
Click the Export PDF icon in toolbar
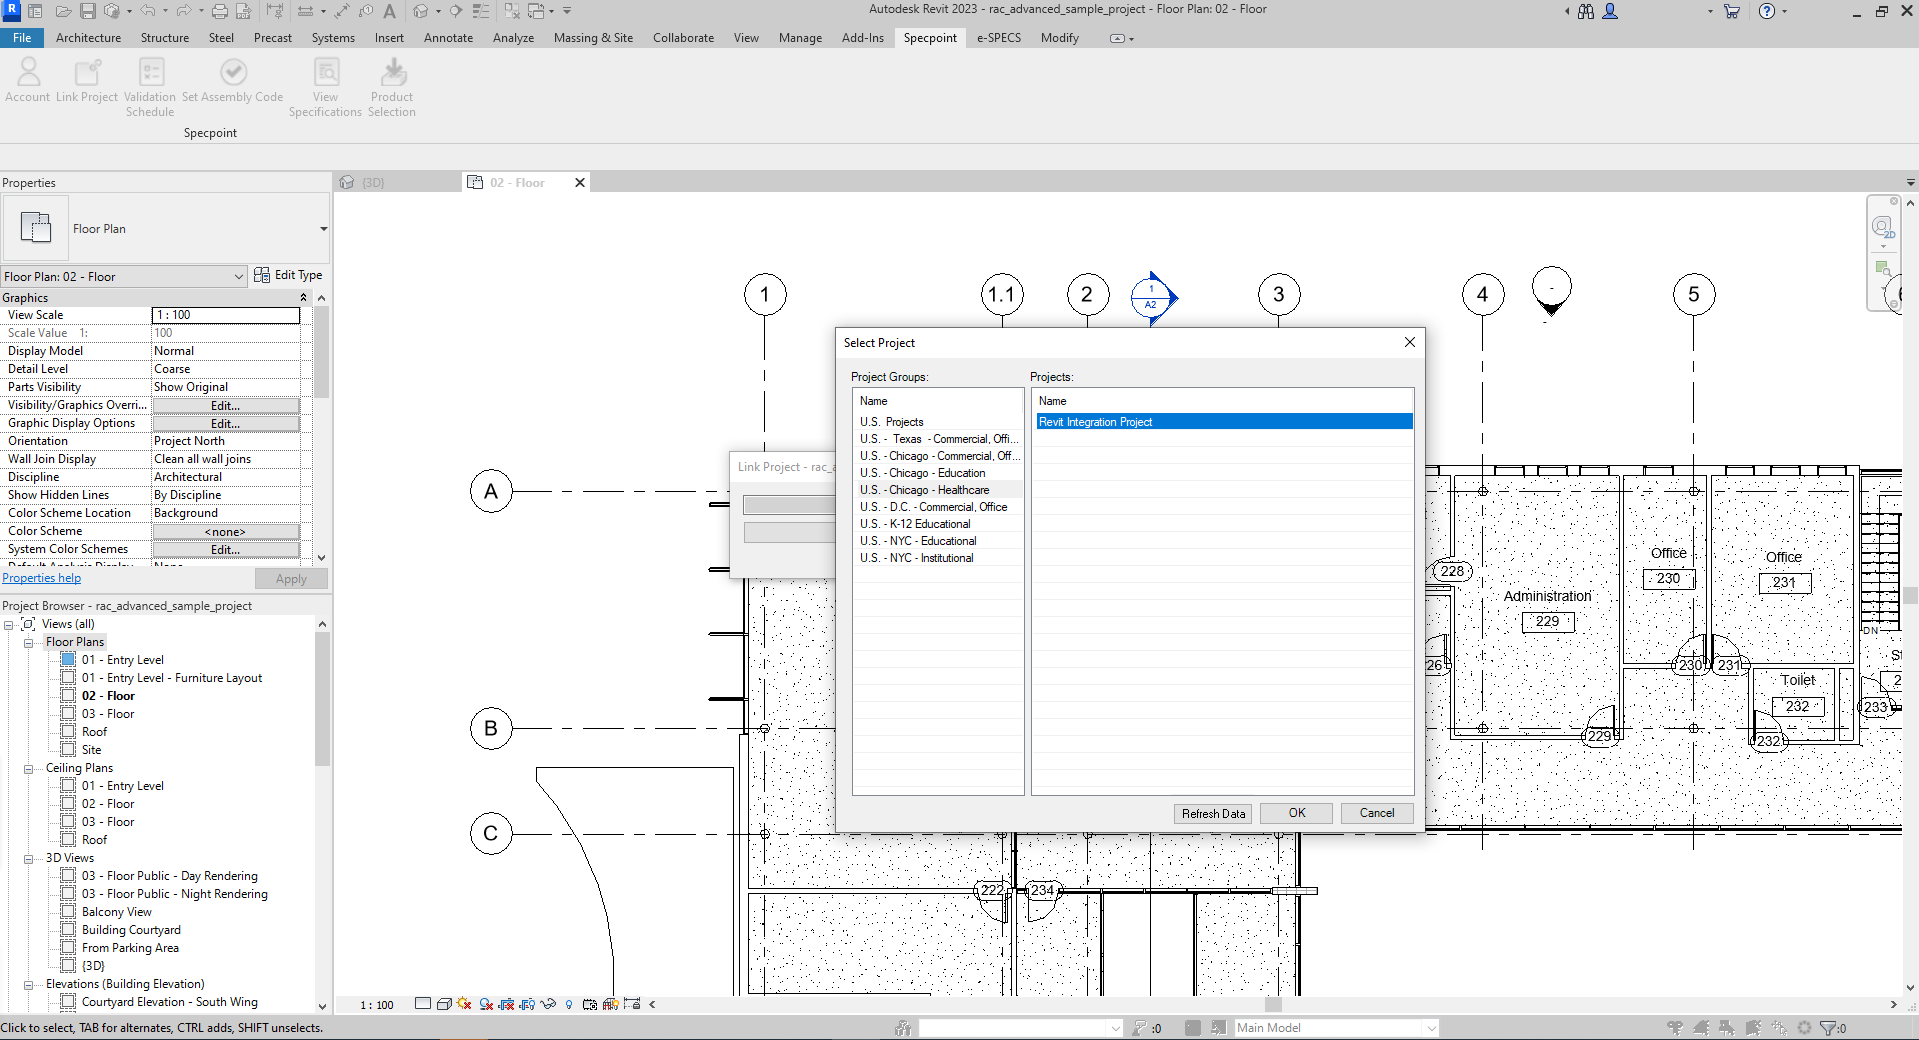243,11
